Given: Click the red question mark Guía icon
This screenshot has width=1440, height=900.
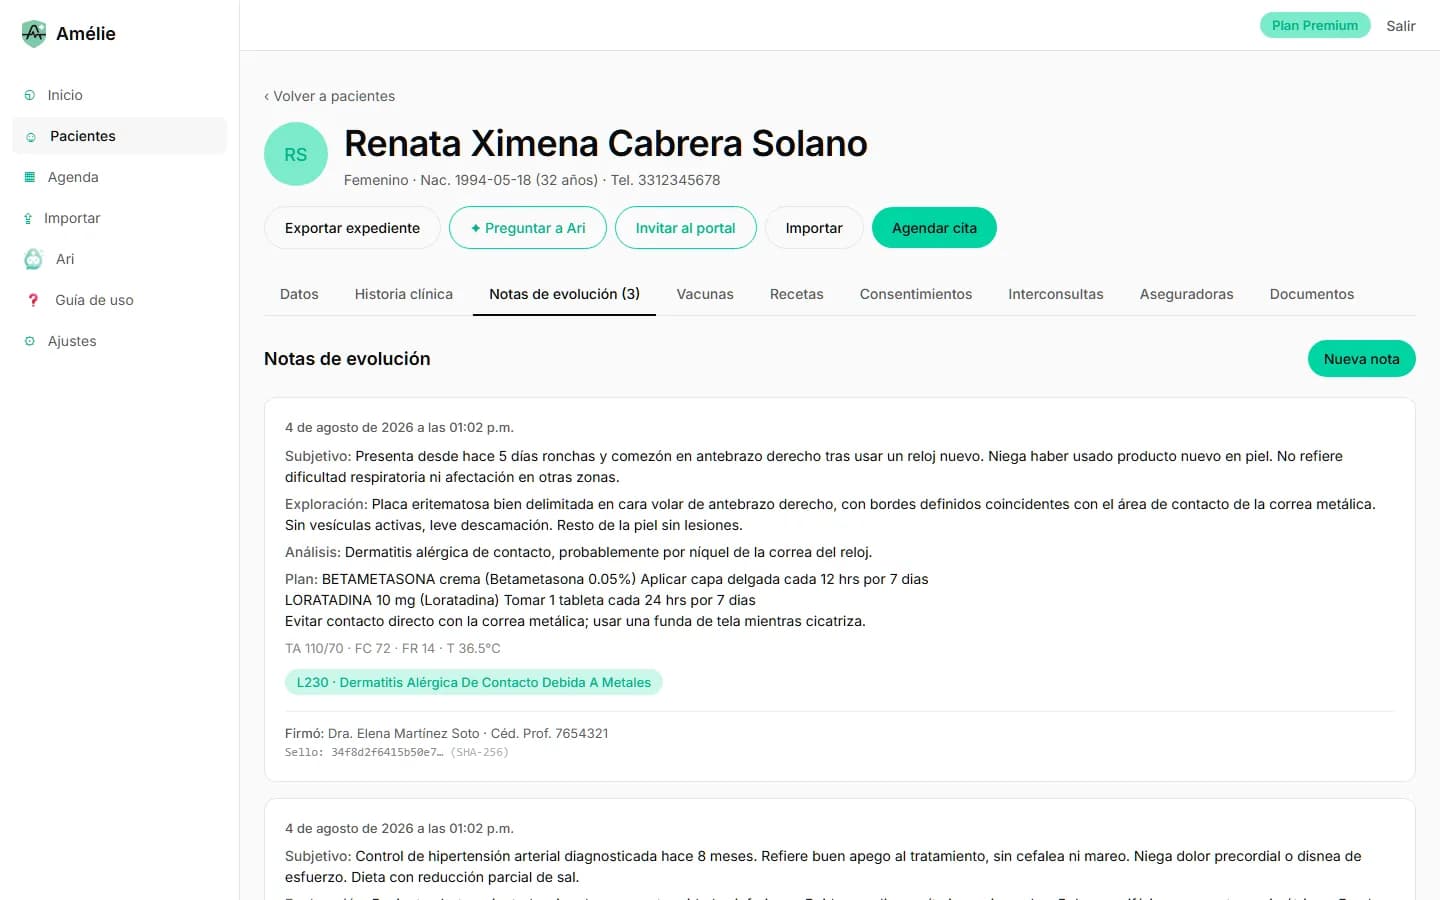Looking at the screenshot, I should click(x=33, y=300).
